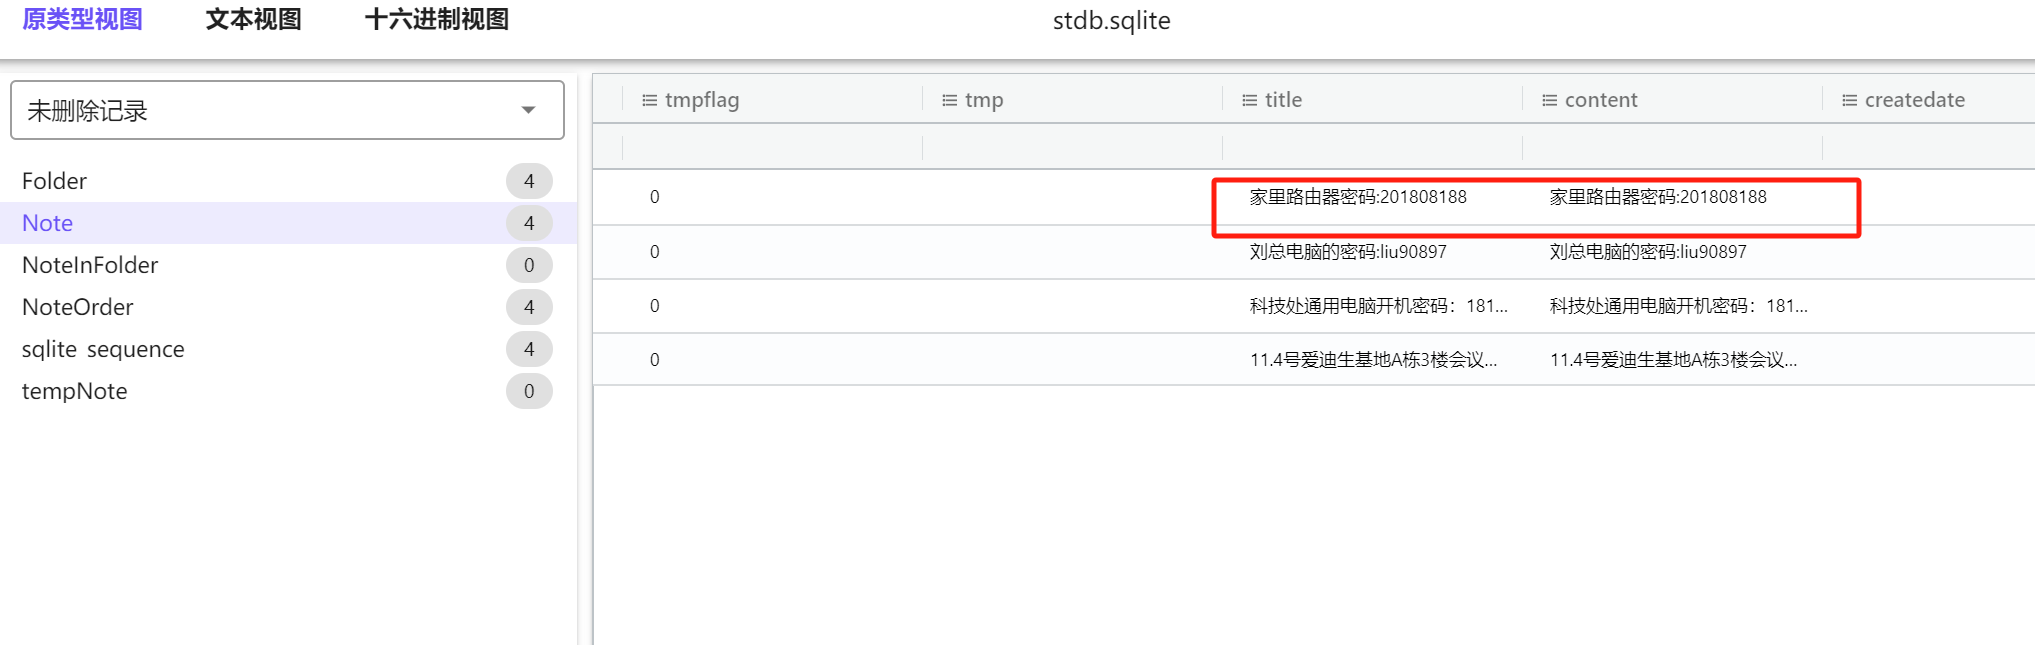Viewport: 2035px width, 645px height.
Task: Select the 家里路由器密码 title cell
Action: click(1358, 197)
